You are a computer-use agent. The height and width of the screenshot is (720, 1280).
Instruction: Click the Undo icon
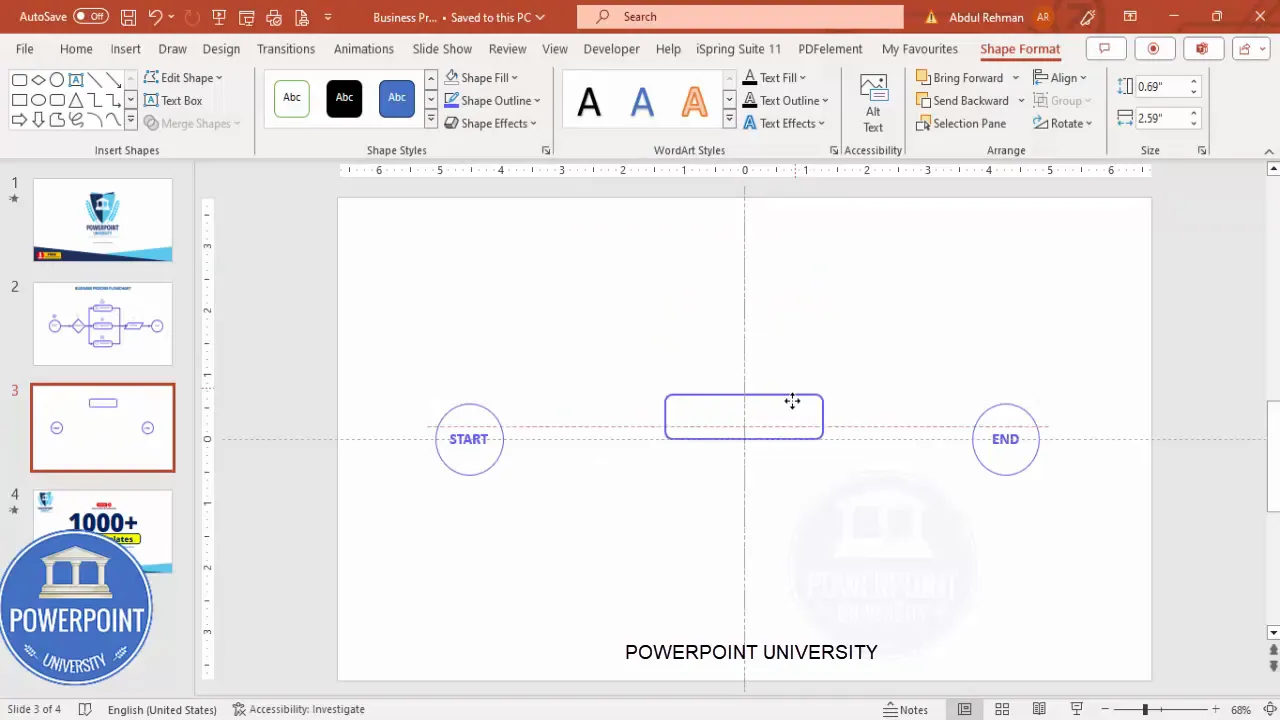pyautogui.click(x=155, y=17)
